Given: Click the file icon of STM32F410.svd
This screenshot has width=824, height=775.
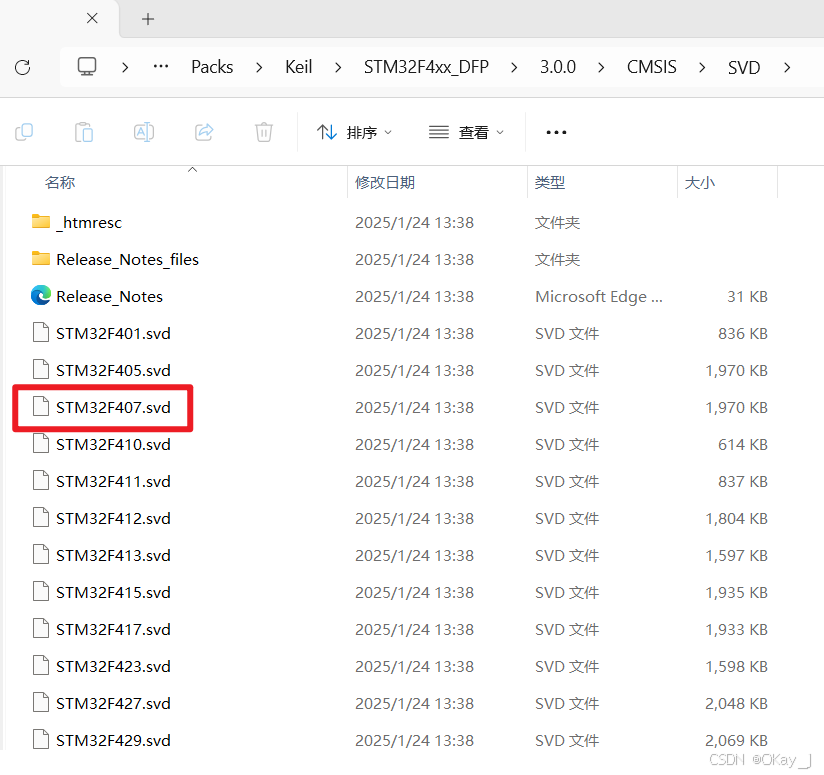Looking at the screenshot, I should (x=41, y=443).
